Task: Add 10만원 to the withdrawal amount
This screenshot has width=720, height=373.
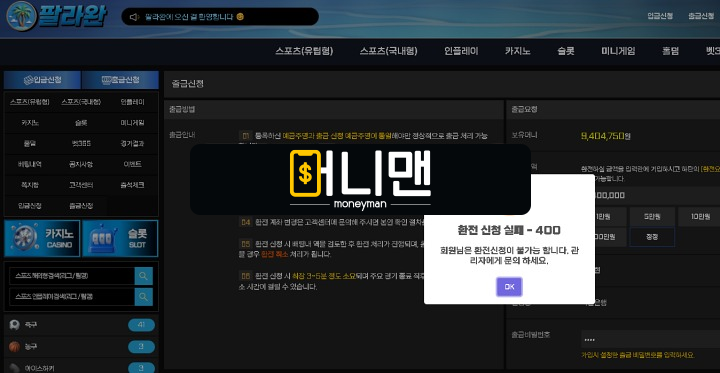Action: (700, 217)
